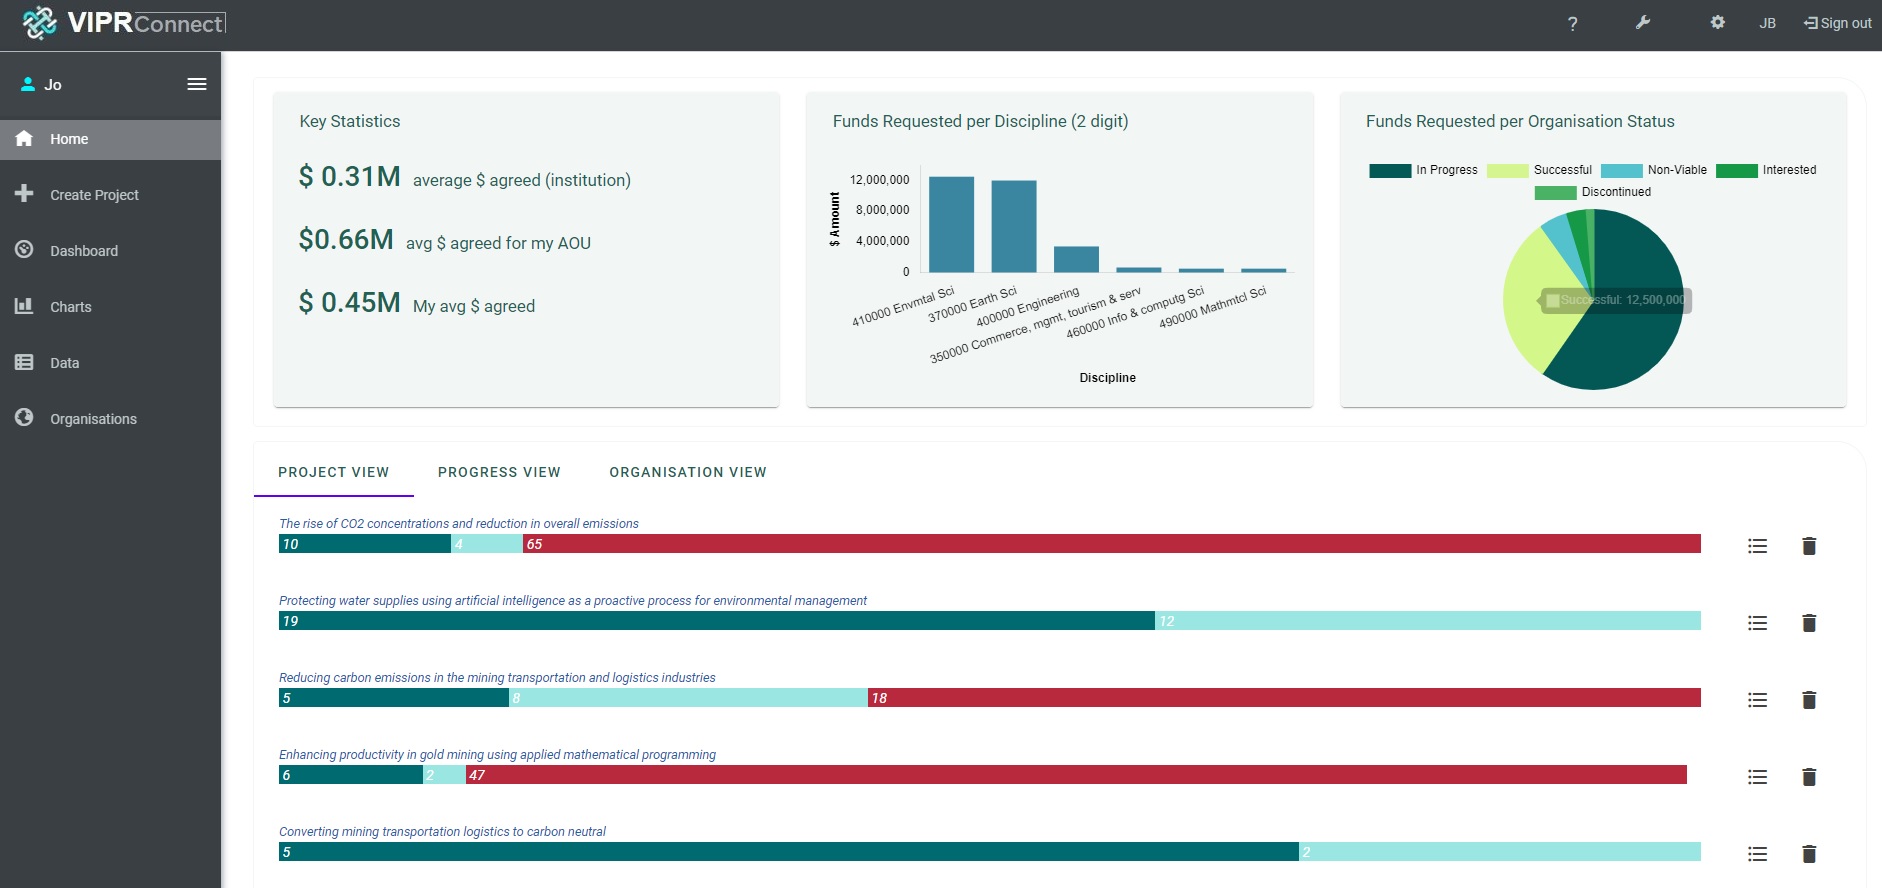Toggle the Non-Viable legend entry
This screenshot has width=1882, height=888.
1654,170
